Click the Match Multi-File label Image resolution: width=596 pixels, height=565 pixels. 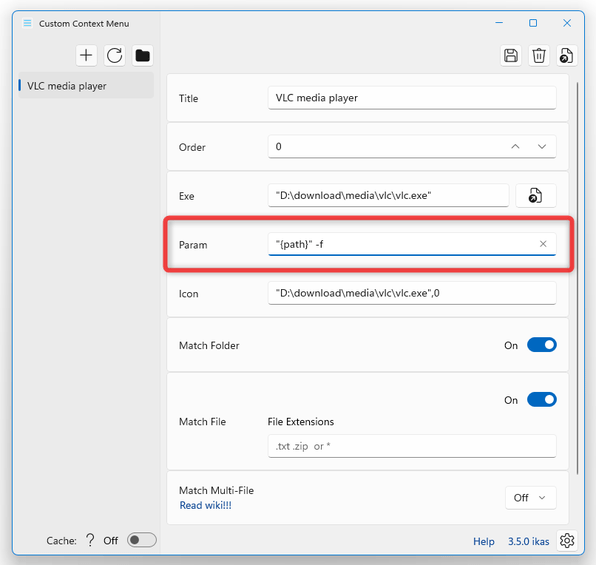pos(216,490)
